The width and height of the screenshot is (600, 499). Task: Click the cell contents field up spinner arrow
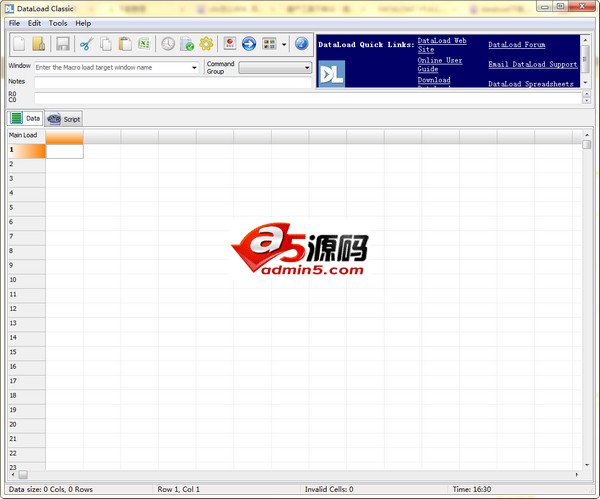(x=587, y=94)
